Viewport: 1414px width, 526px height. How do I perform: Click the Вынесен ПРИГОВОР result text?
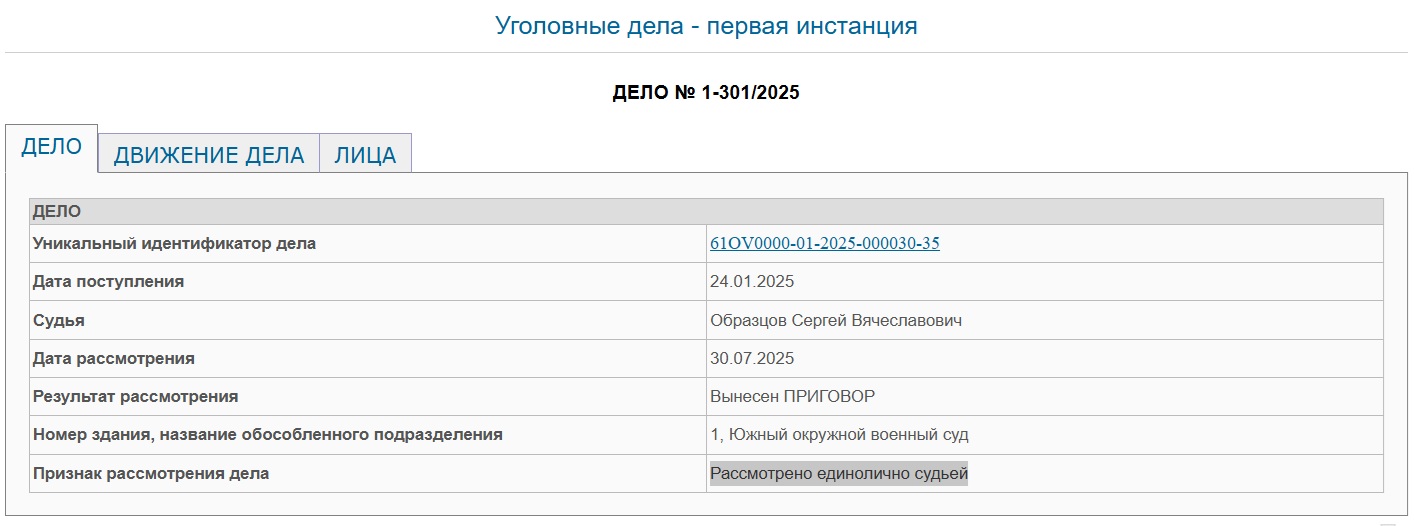tap(792, 396)
